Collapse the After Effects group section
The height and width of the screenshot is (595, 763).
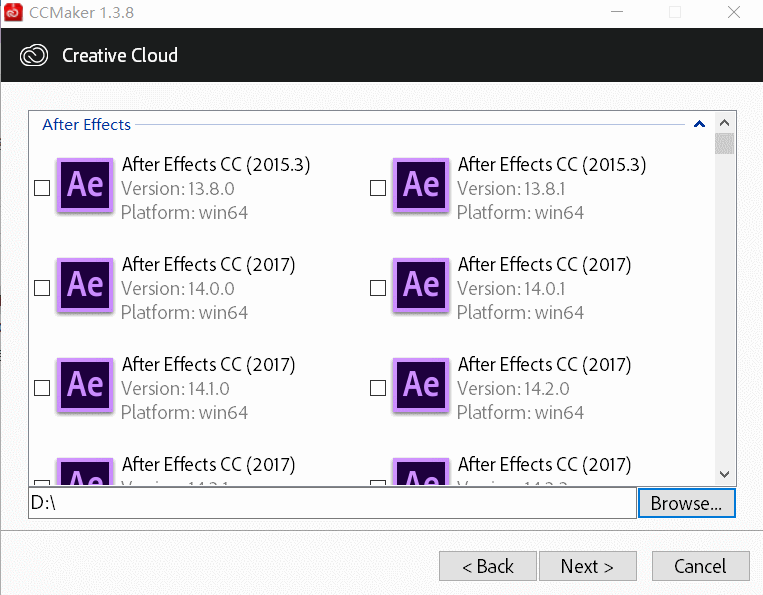(699, 125)
